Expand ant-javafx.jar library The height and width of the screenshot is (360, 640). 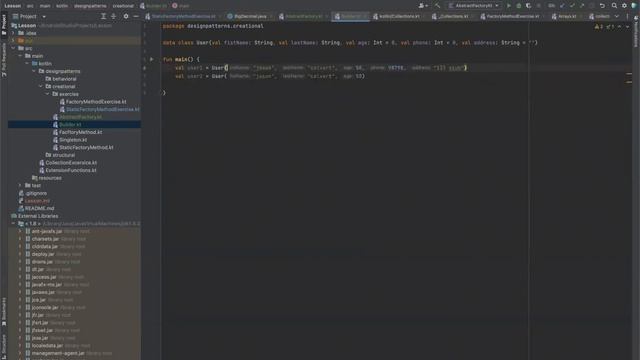coord(20,231)
